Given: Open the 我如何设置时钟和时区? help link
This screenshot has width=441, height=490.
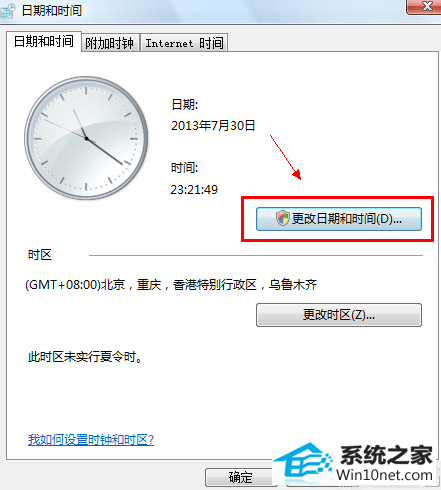Looking at the screenshot, I should coord(91,440).
